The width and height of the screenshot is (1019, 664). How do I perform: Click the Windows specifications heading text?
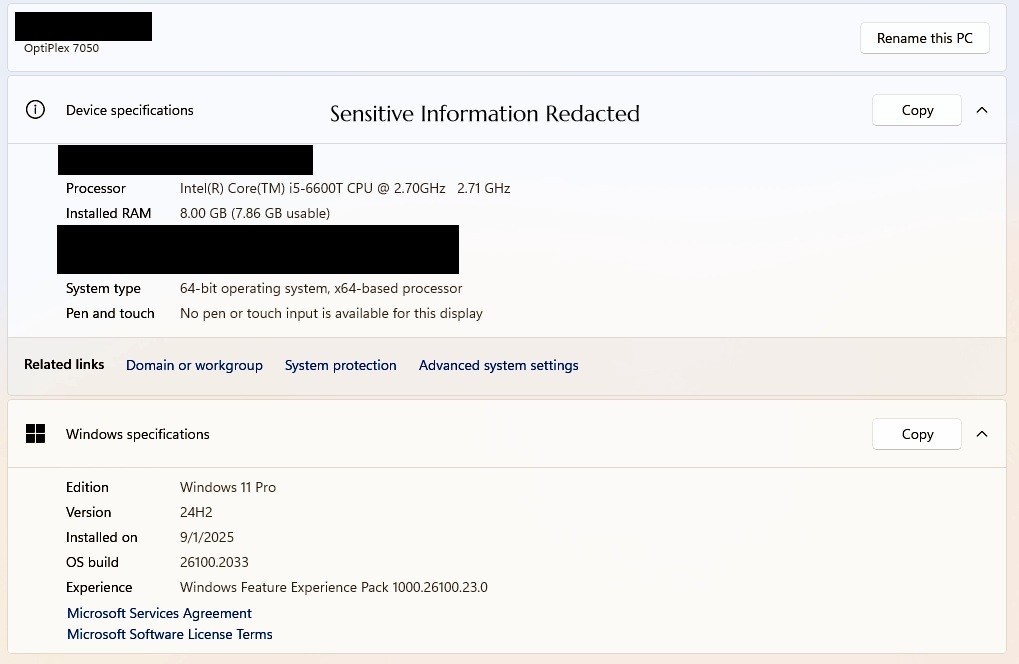(138, 434)
